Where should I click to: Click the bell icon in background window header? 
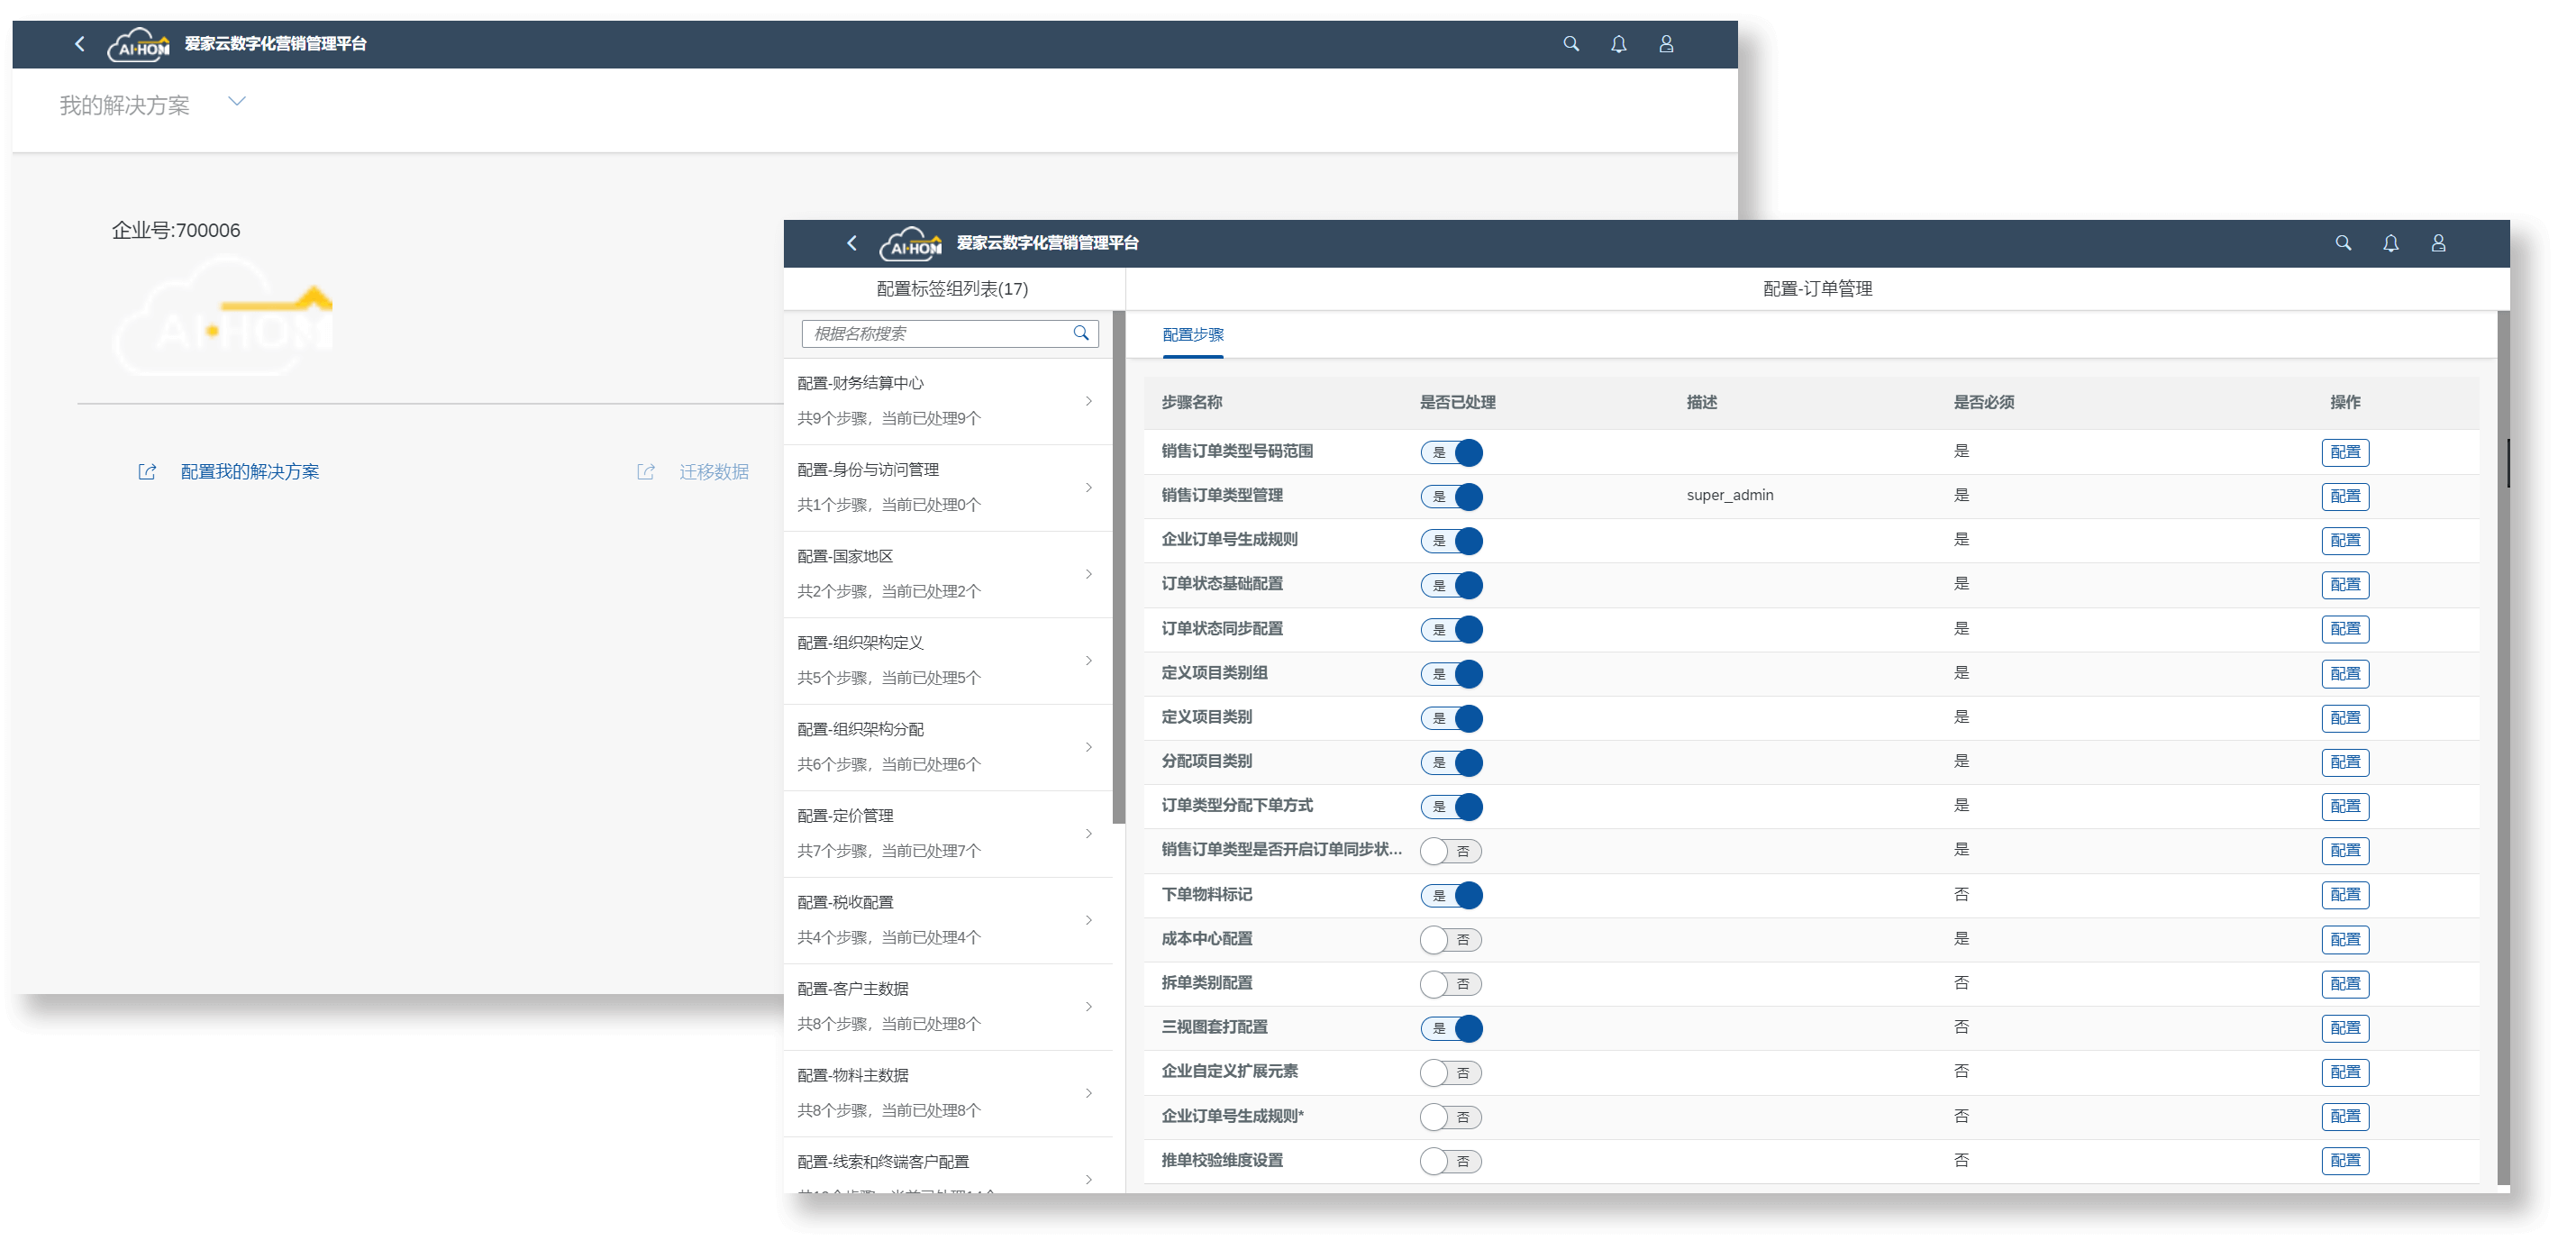pos(1618,44)
